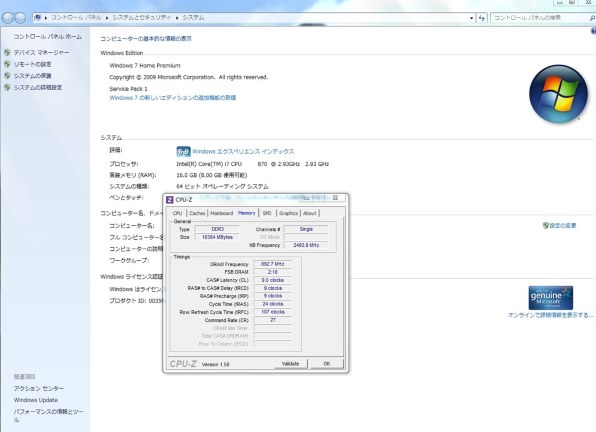The image size is (596, 432).
Task: Open the Windows エクスペリエンス インデックス link
Action: 243,152
